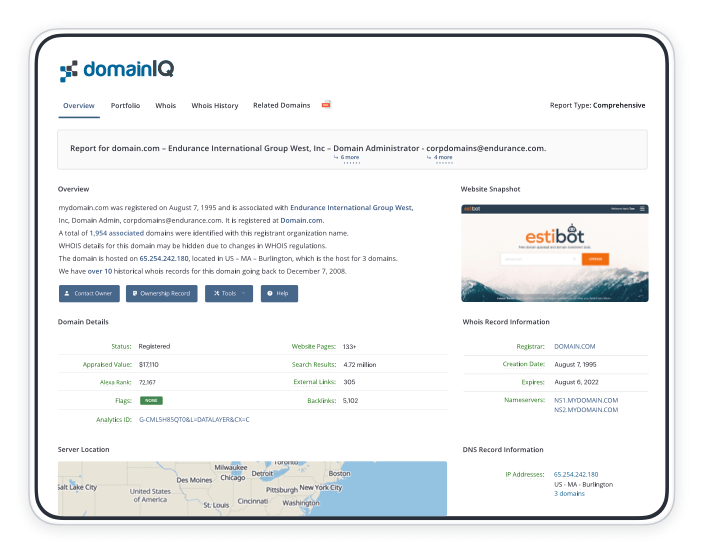This screenshot has height=554, width=703.
Task: Open the 'over 10' historical records link
Action: tap(100, 271)
